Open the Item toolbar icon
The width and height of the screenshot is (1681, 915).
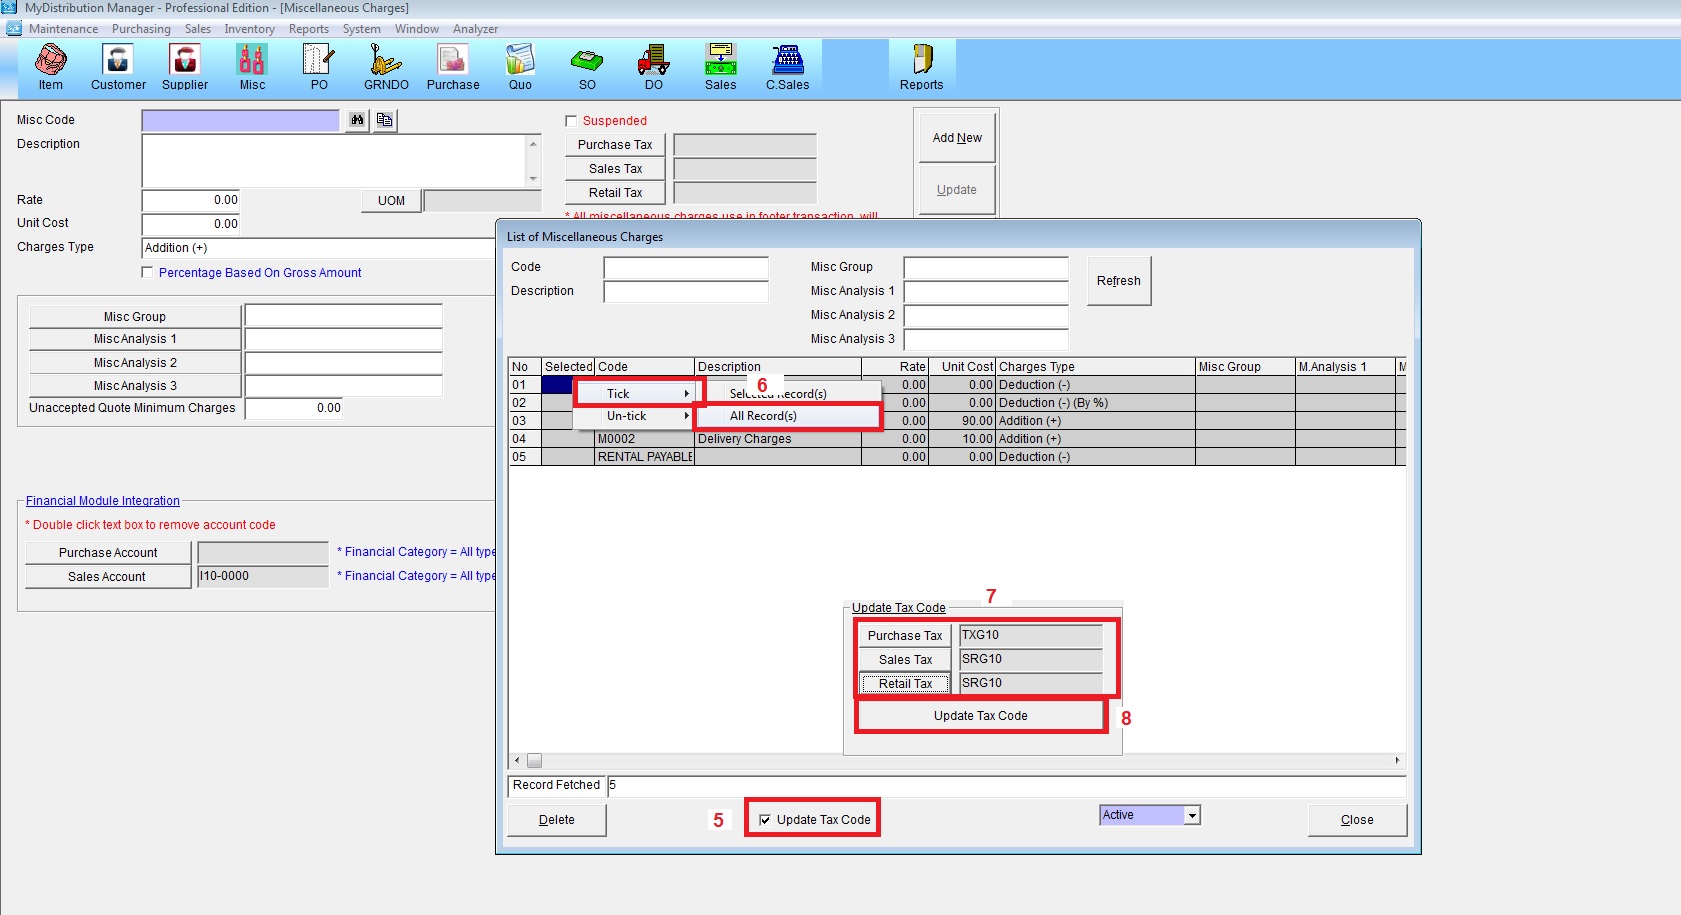50,67
